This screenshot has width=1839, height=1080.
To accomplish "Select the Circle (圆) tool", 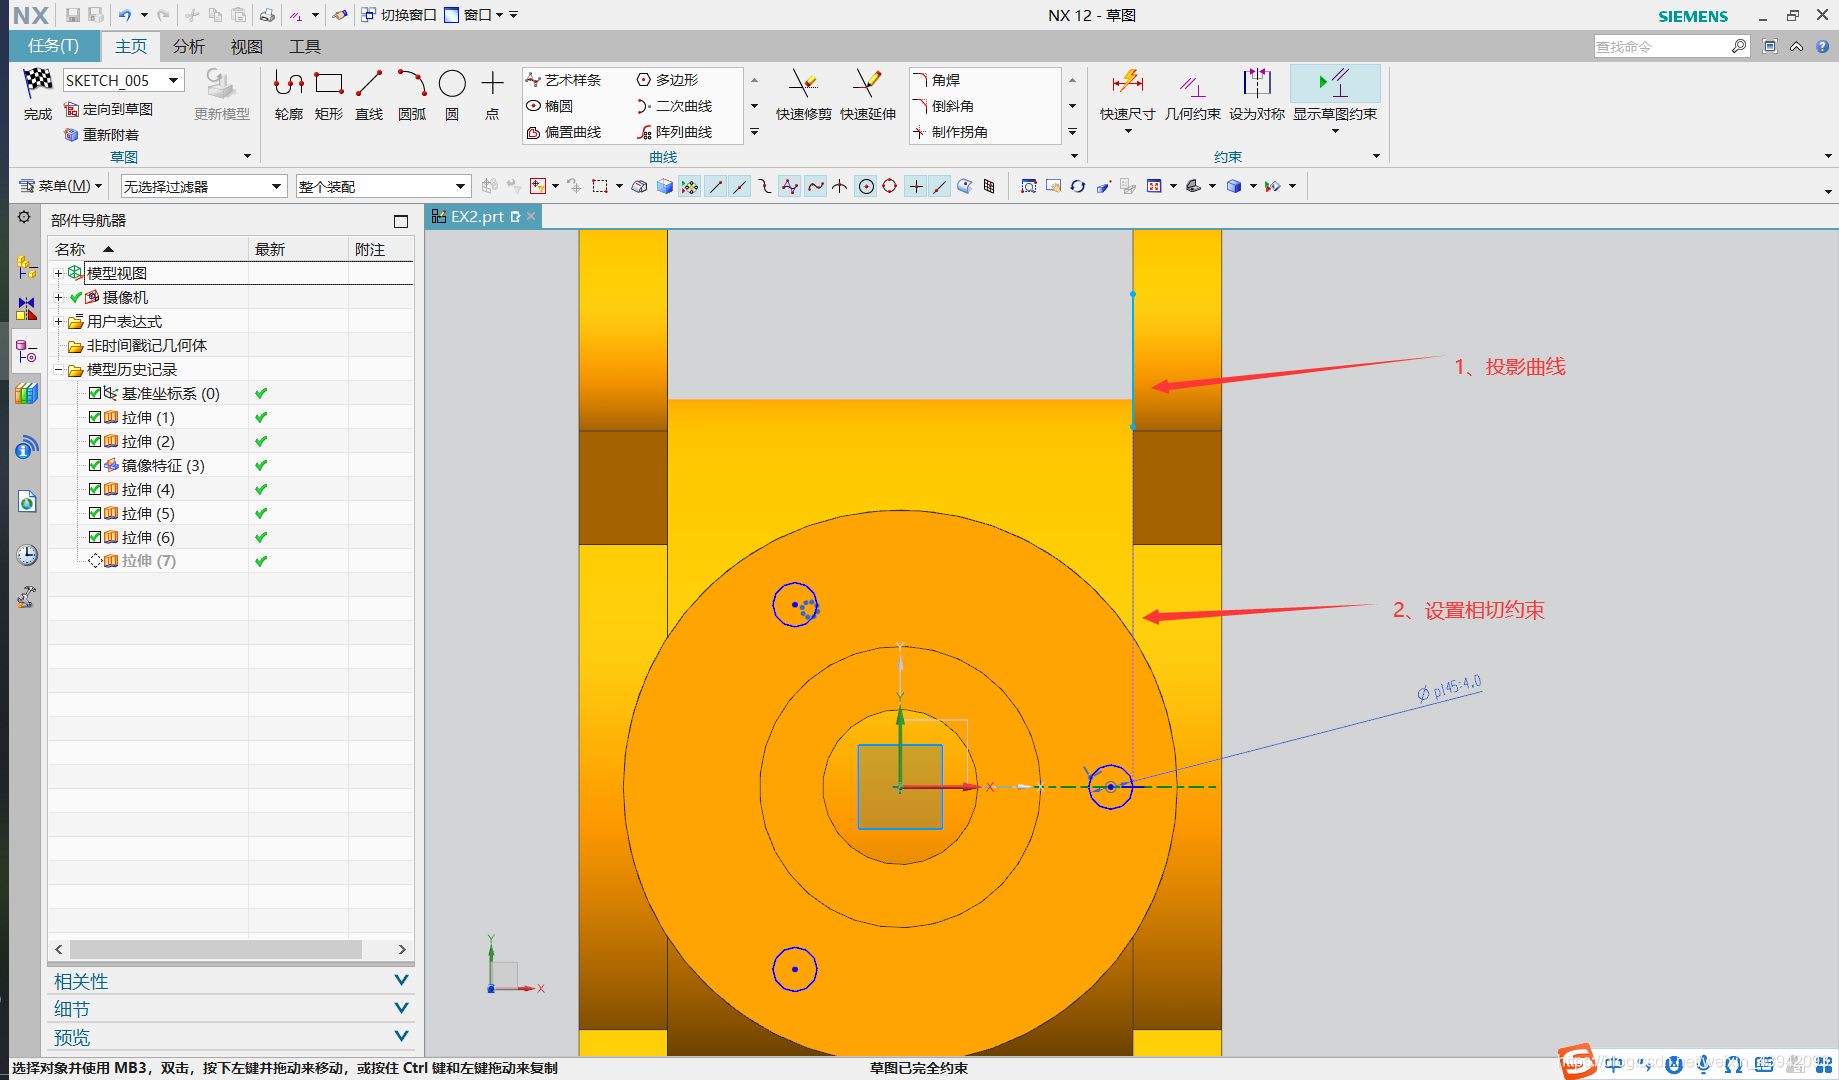I will [x=452, y=84].
